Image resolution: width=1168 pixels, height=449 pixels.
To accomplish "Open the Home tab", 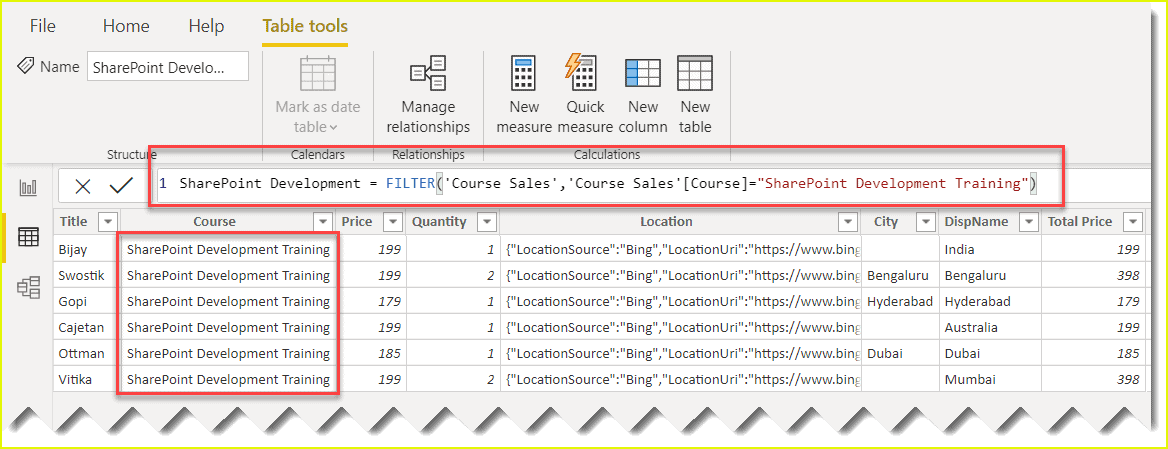I will pos(126,26).
